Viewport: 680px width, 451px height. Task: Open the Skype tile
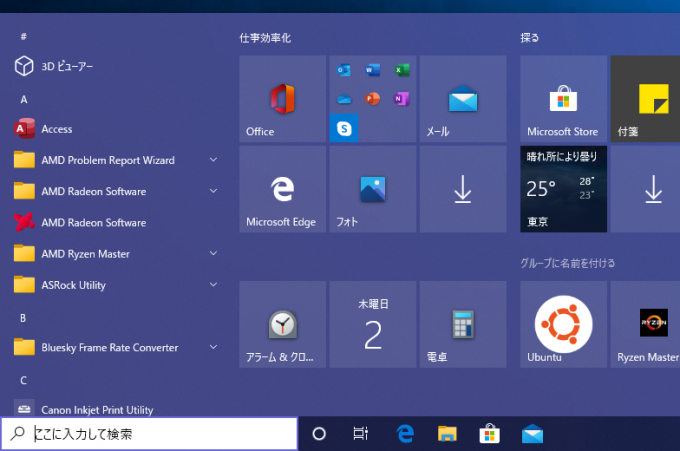point(344,128)
